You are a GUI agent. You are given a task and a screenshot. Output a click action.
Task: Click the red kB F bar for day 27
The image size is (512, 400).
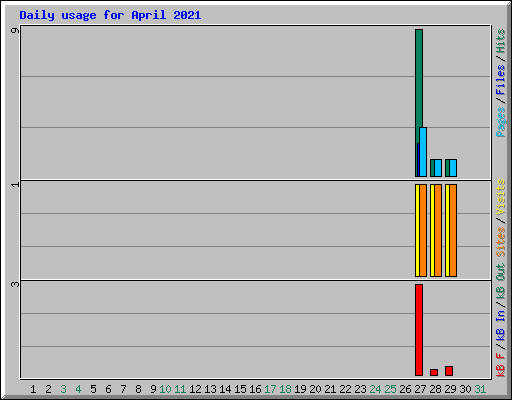419,330
